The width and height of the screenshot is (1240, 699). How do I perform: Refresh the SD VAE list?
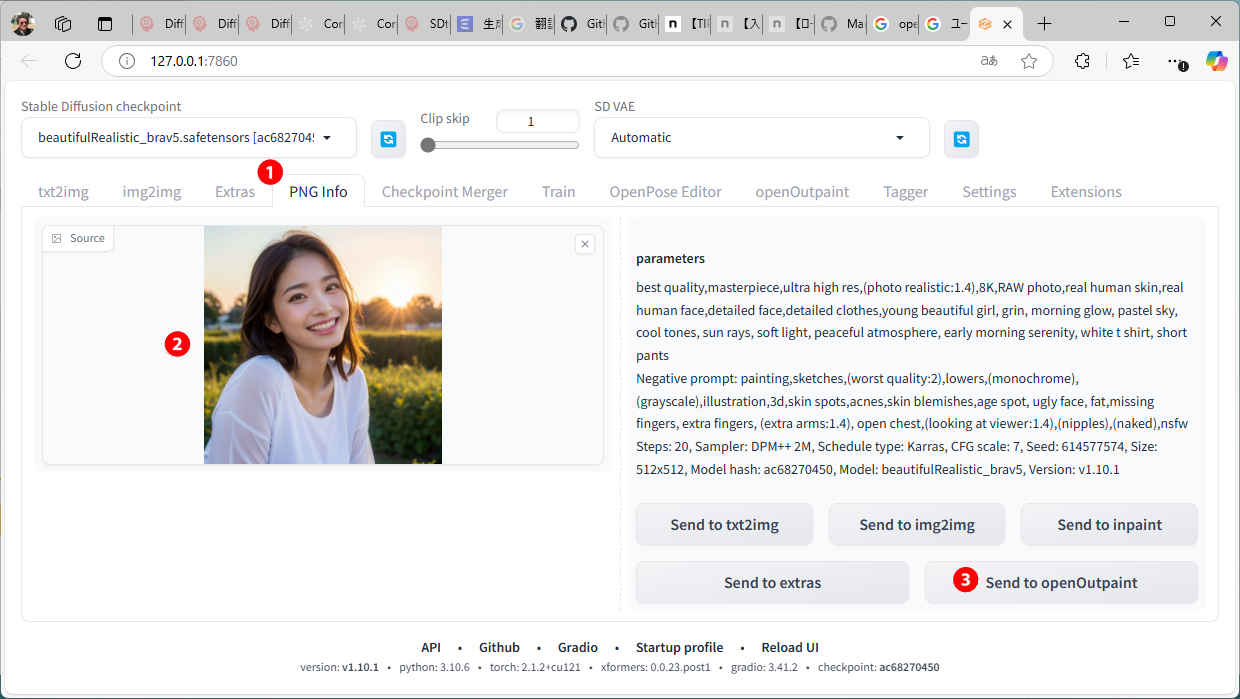[961, 139]
